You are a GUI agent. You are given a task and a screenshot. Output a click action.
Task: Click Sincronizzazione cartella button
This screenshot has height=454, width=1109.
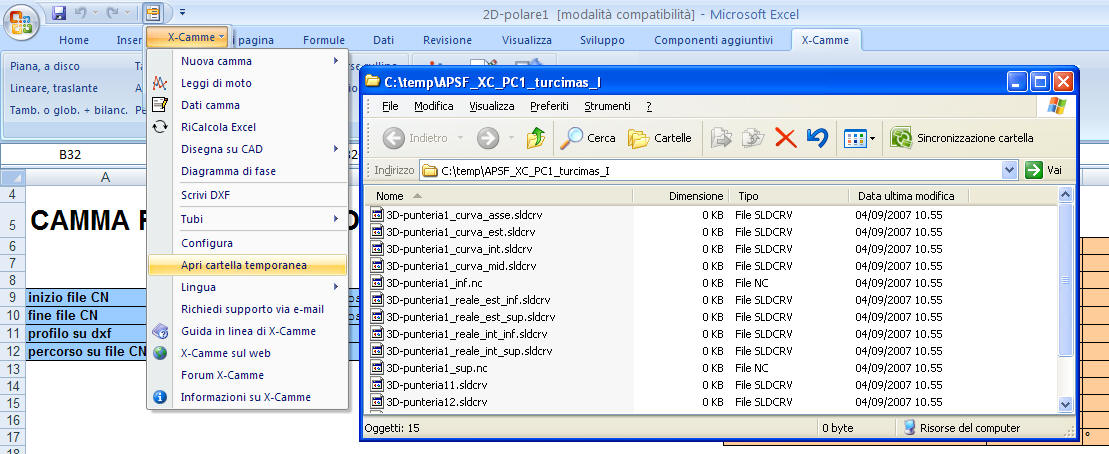[x=963, y=138]
